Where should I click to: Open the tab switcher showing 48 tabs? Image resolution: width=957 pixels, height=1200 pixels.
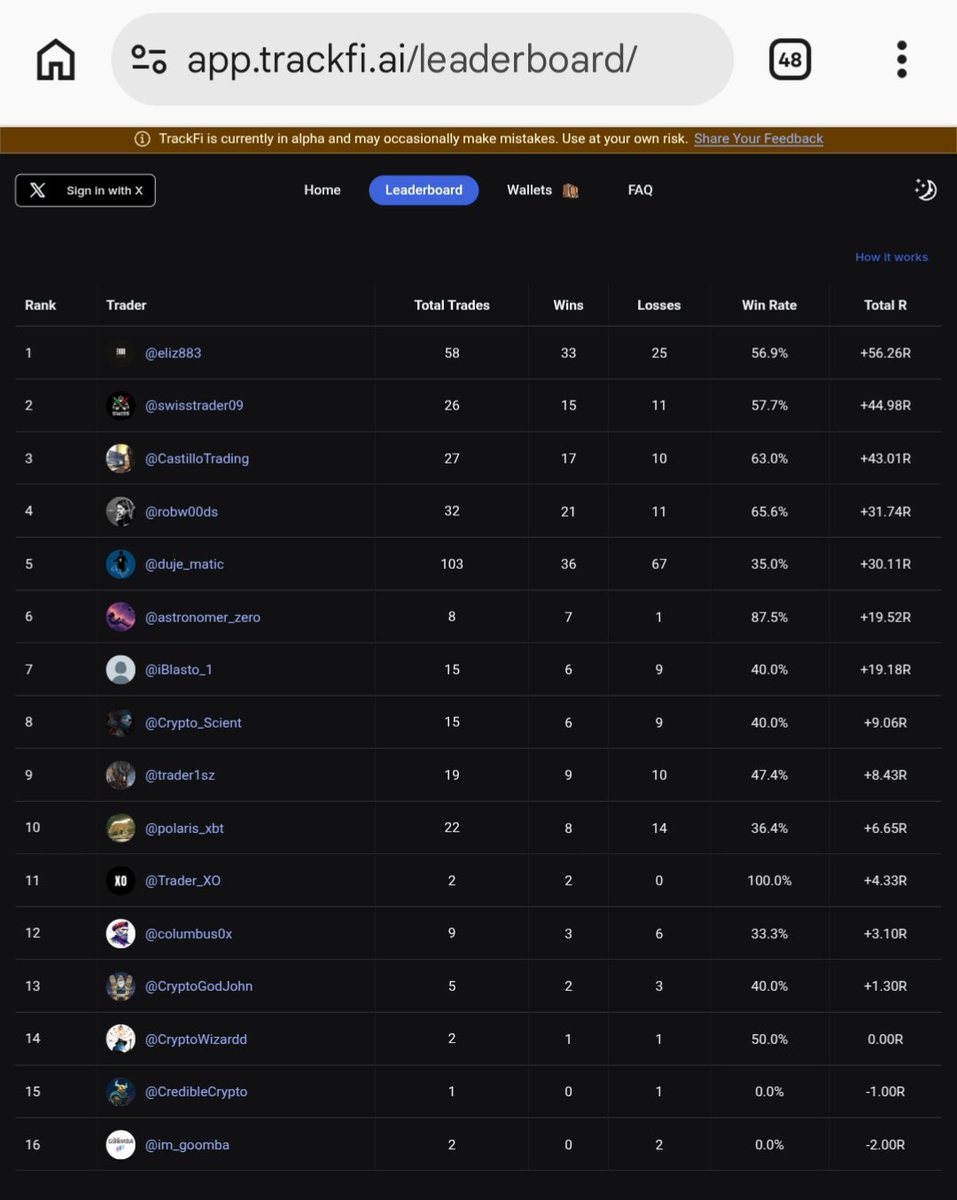point(789,58)
